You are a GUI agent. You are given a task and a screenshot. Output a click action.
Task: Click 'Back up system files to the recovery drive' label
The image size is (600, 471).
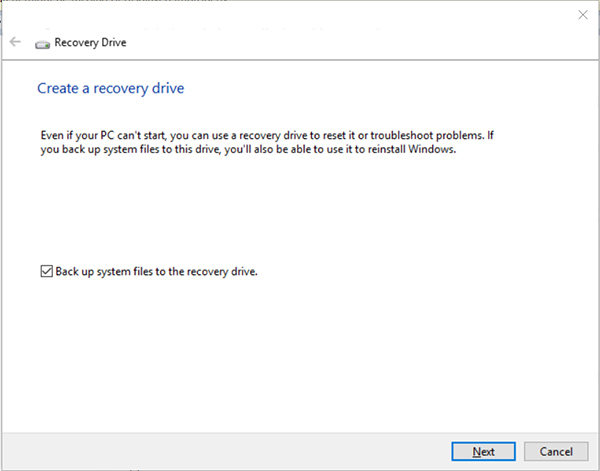point(157,271)
